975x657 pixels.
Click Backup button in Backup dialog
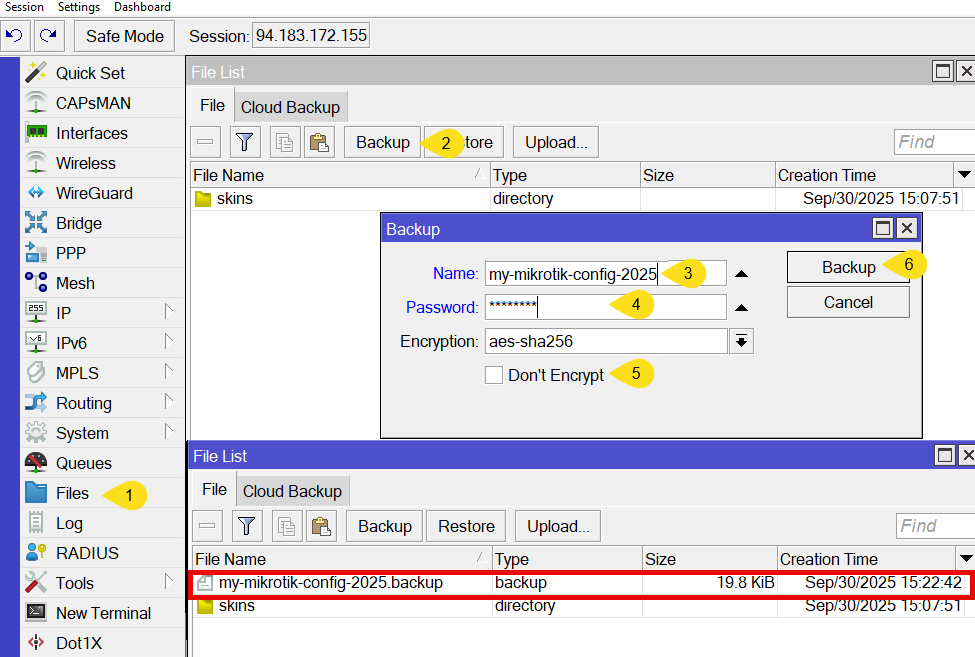coord(848,267)
